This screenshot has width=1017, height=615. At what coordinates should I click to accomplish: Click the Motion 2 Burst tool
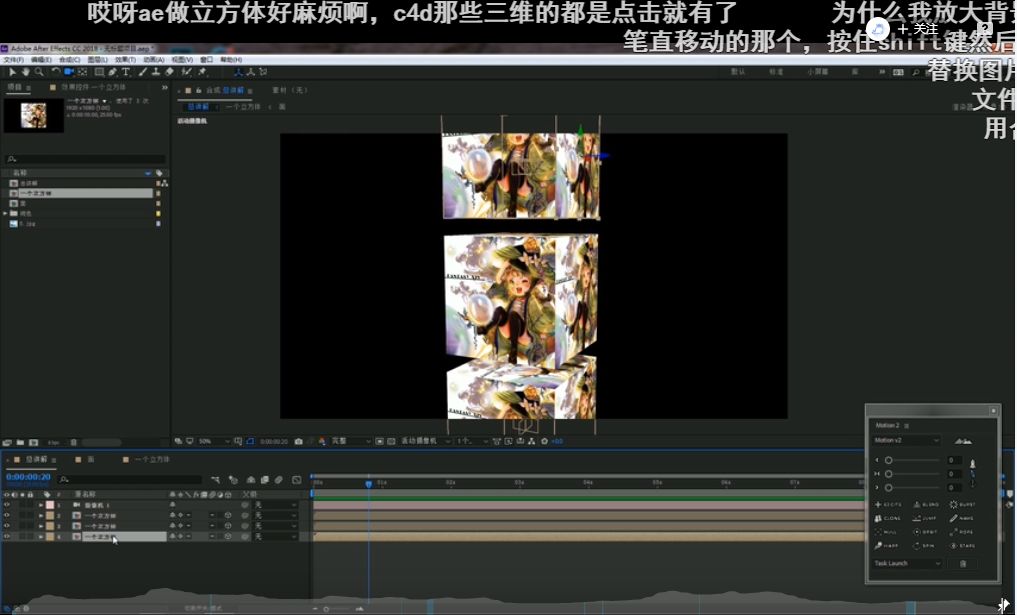(x=963, y=504)
